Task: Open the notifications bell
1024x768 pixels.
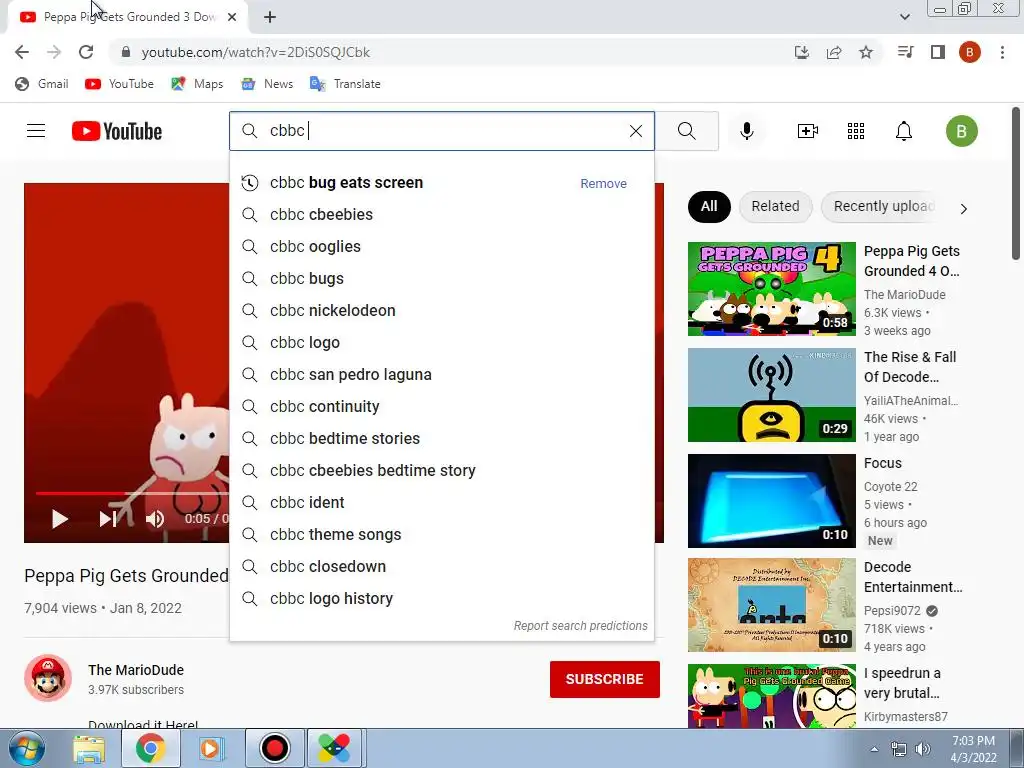Action: (904, 131)
